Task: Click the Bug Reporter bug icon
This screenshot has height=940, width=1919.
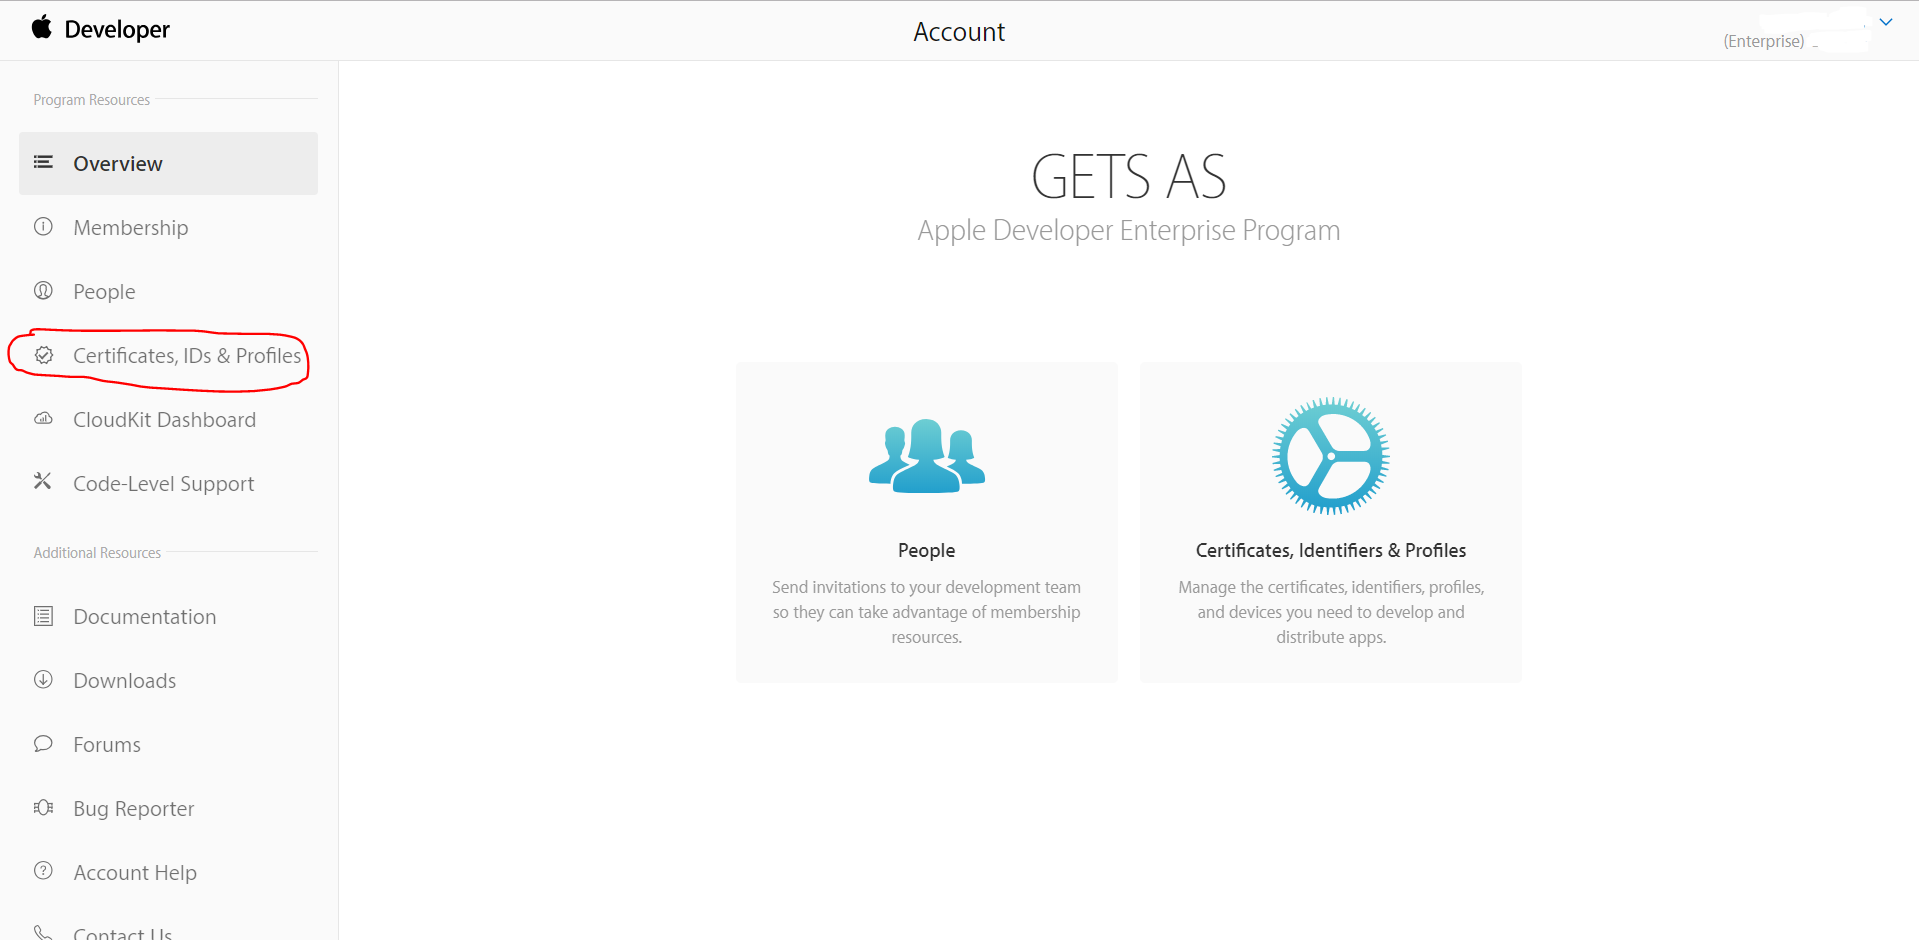Action: click(x=43, y=807)
